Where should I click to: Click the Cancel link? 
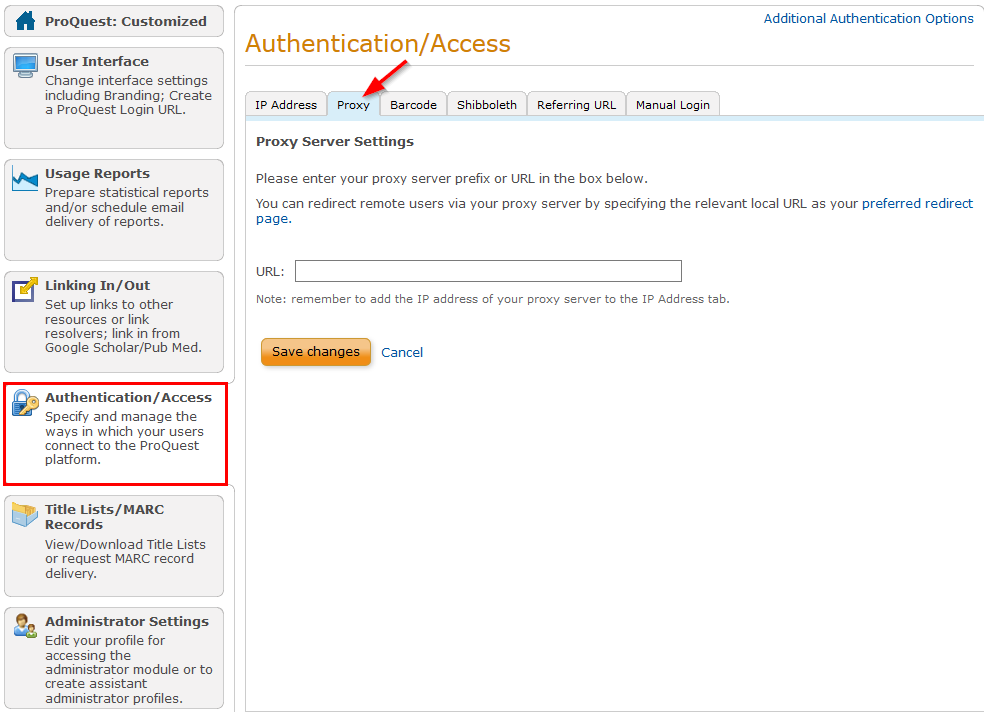point(402,352)
